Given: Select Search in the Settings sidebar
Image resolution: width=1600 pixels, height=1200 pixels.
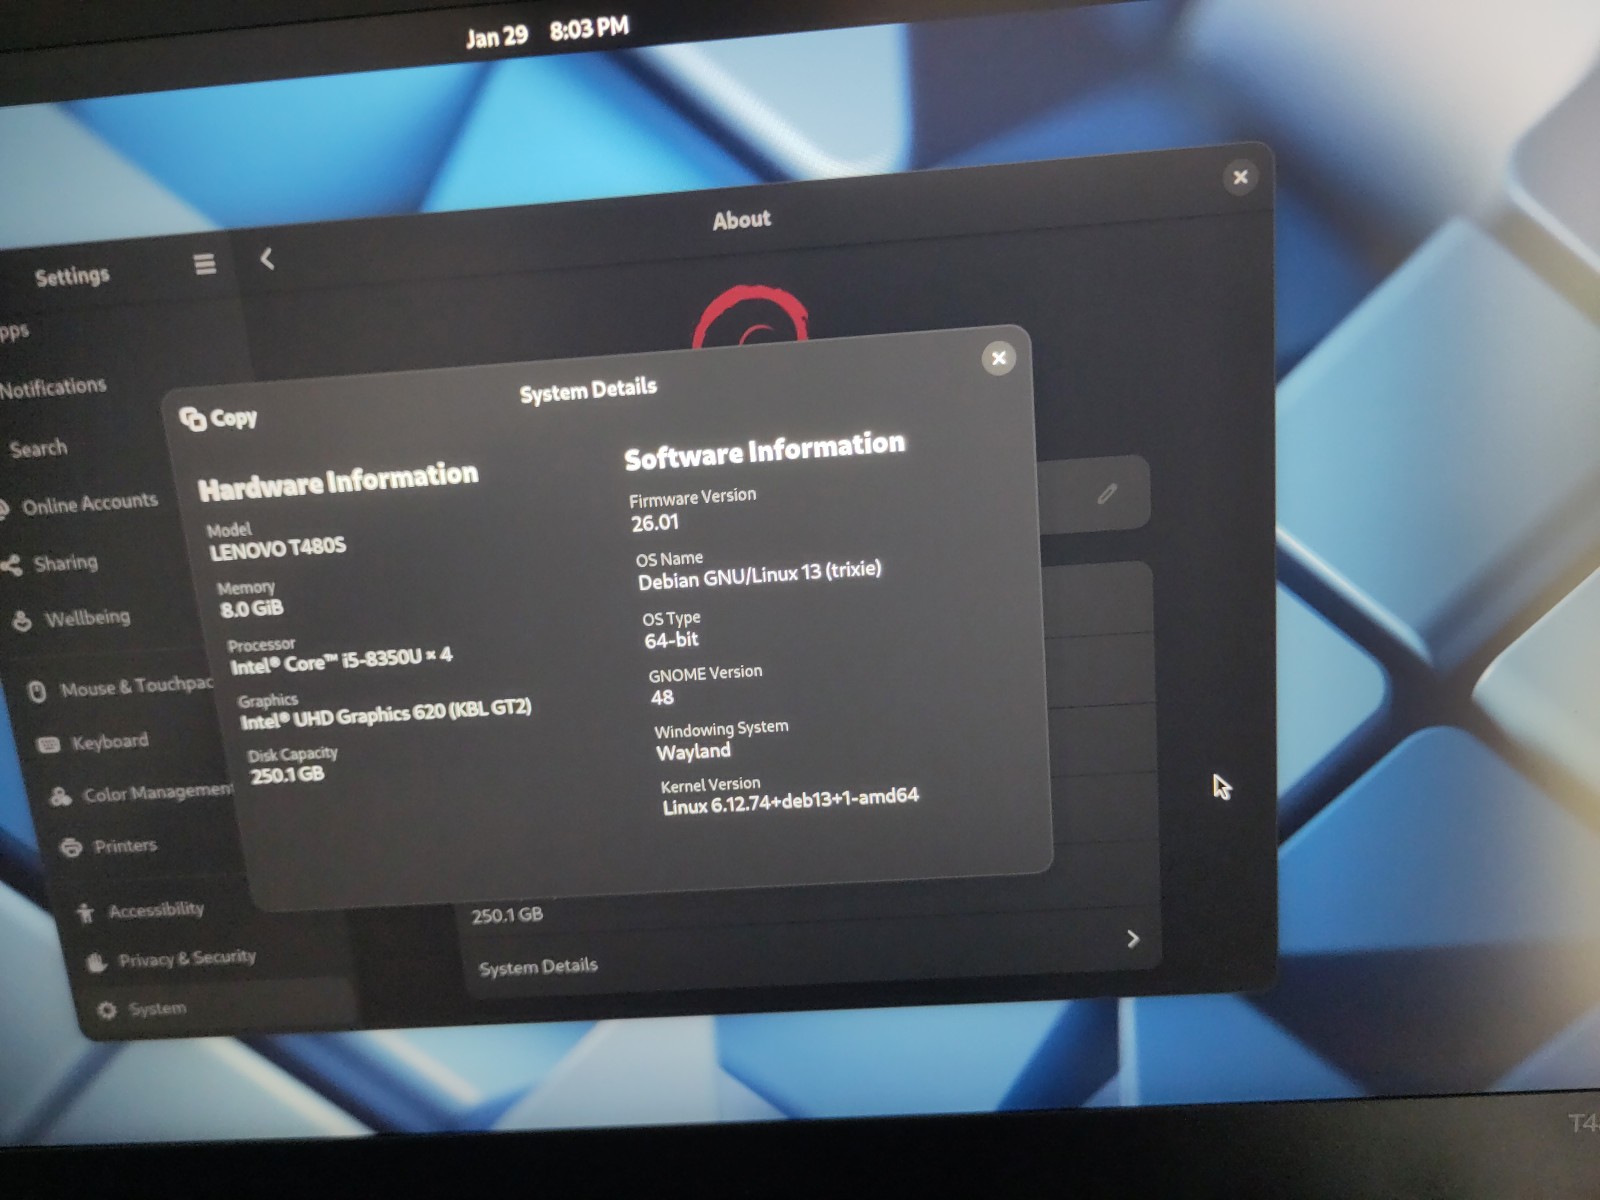Looking at the screenshot, I should pos(38,448).
